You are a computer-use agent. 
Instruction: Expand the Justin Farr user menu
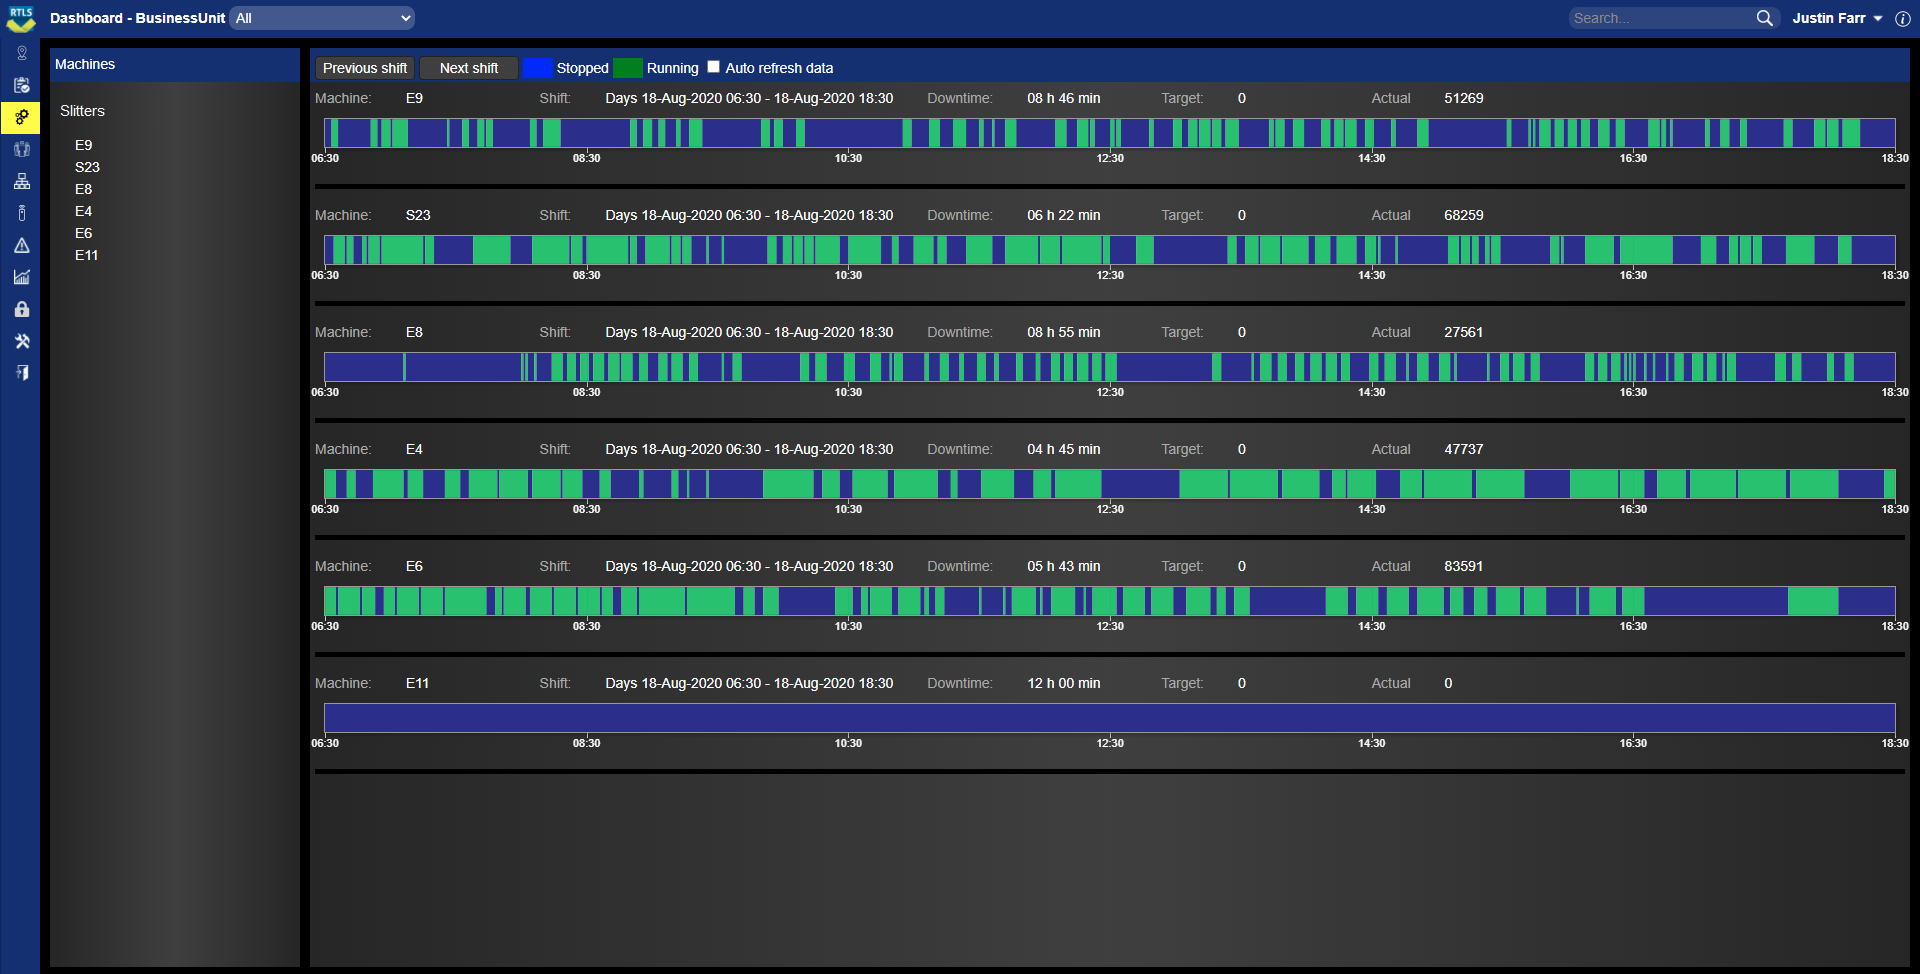point(1836,18)
